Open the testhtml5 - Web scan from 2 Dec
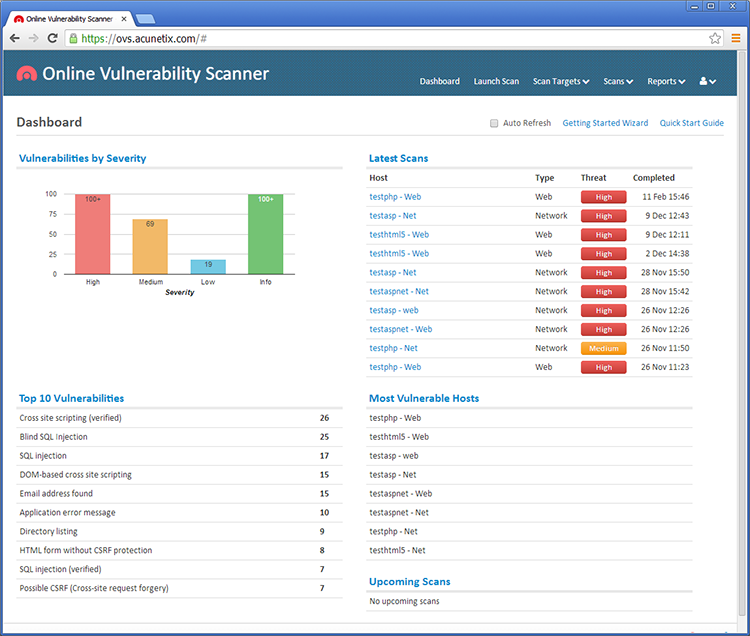 tap(399, 253)
